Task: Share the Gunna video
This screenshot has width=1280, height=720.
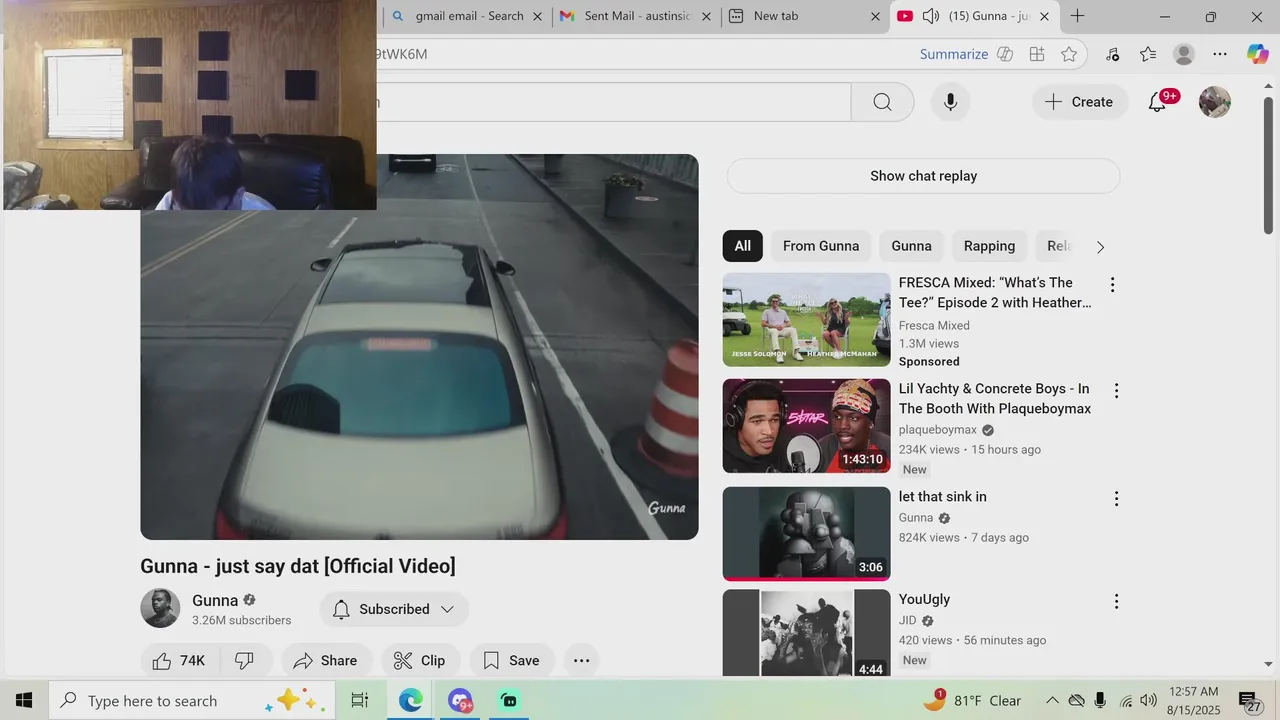Action: pos(326,660)
